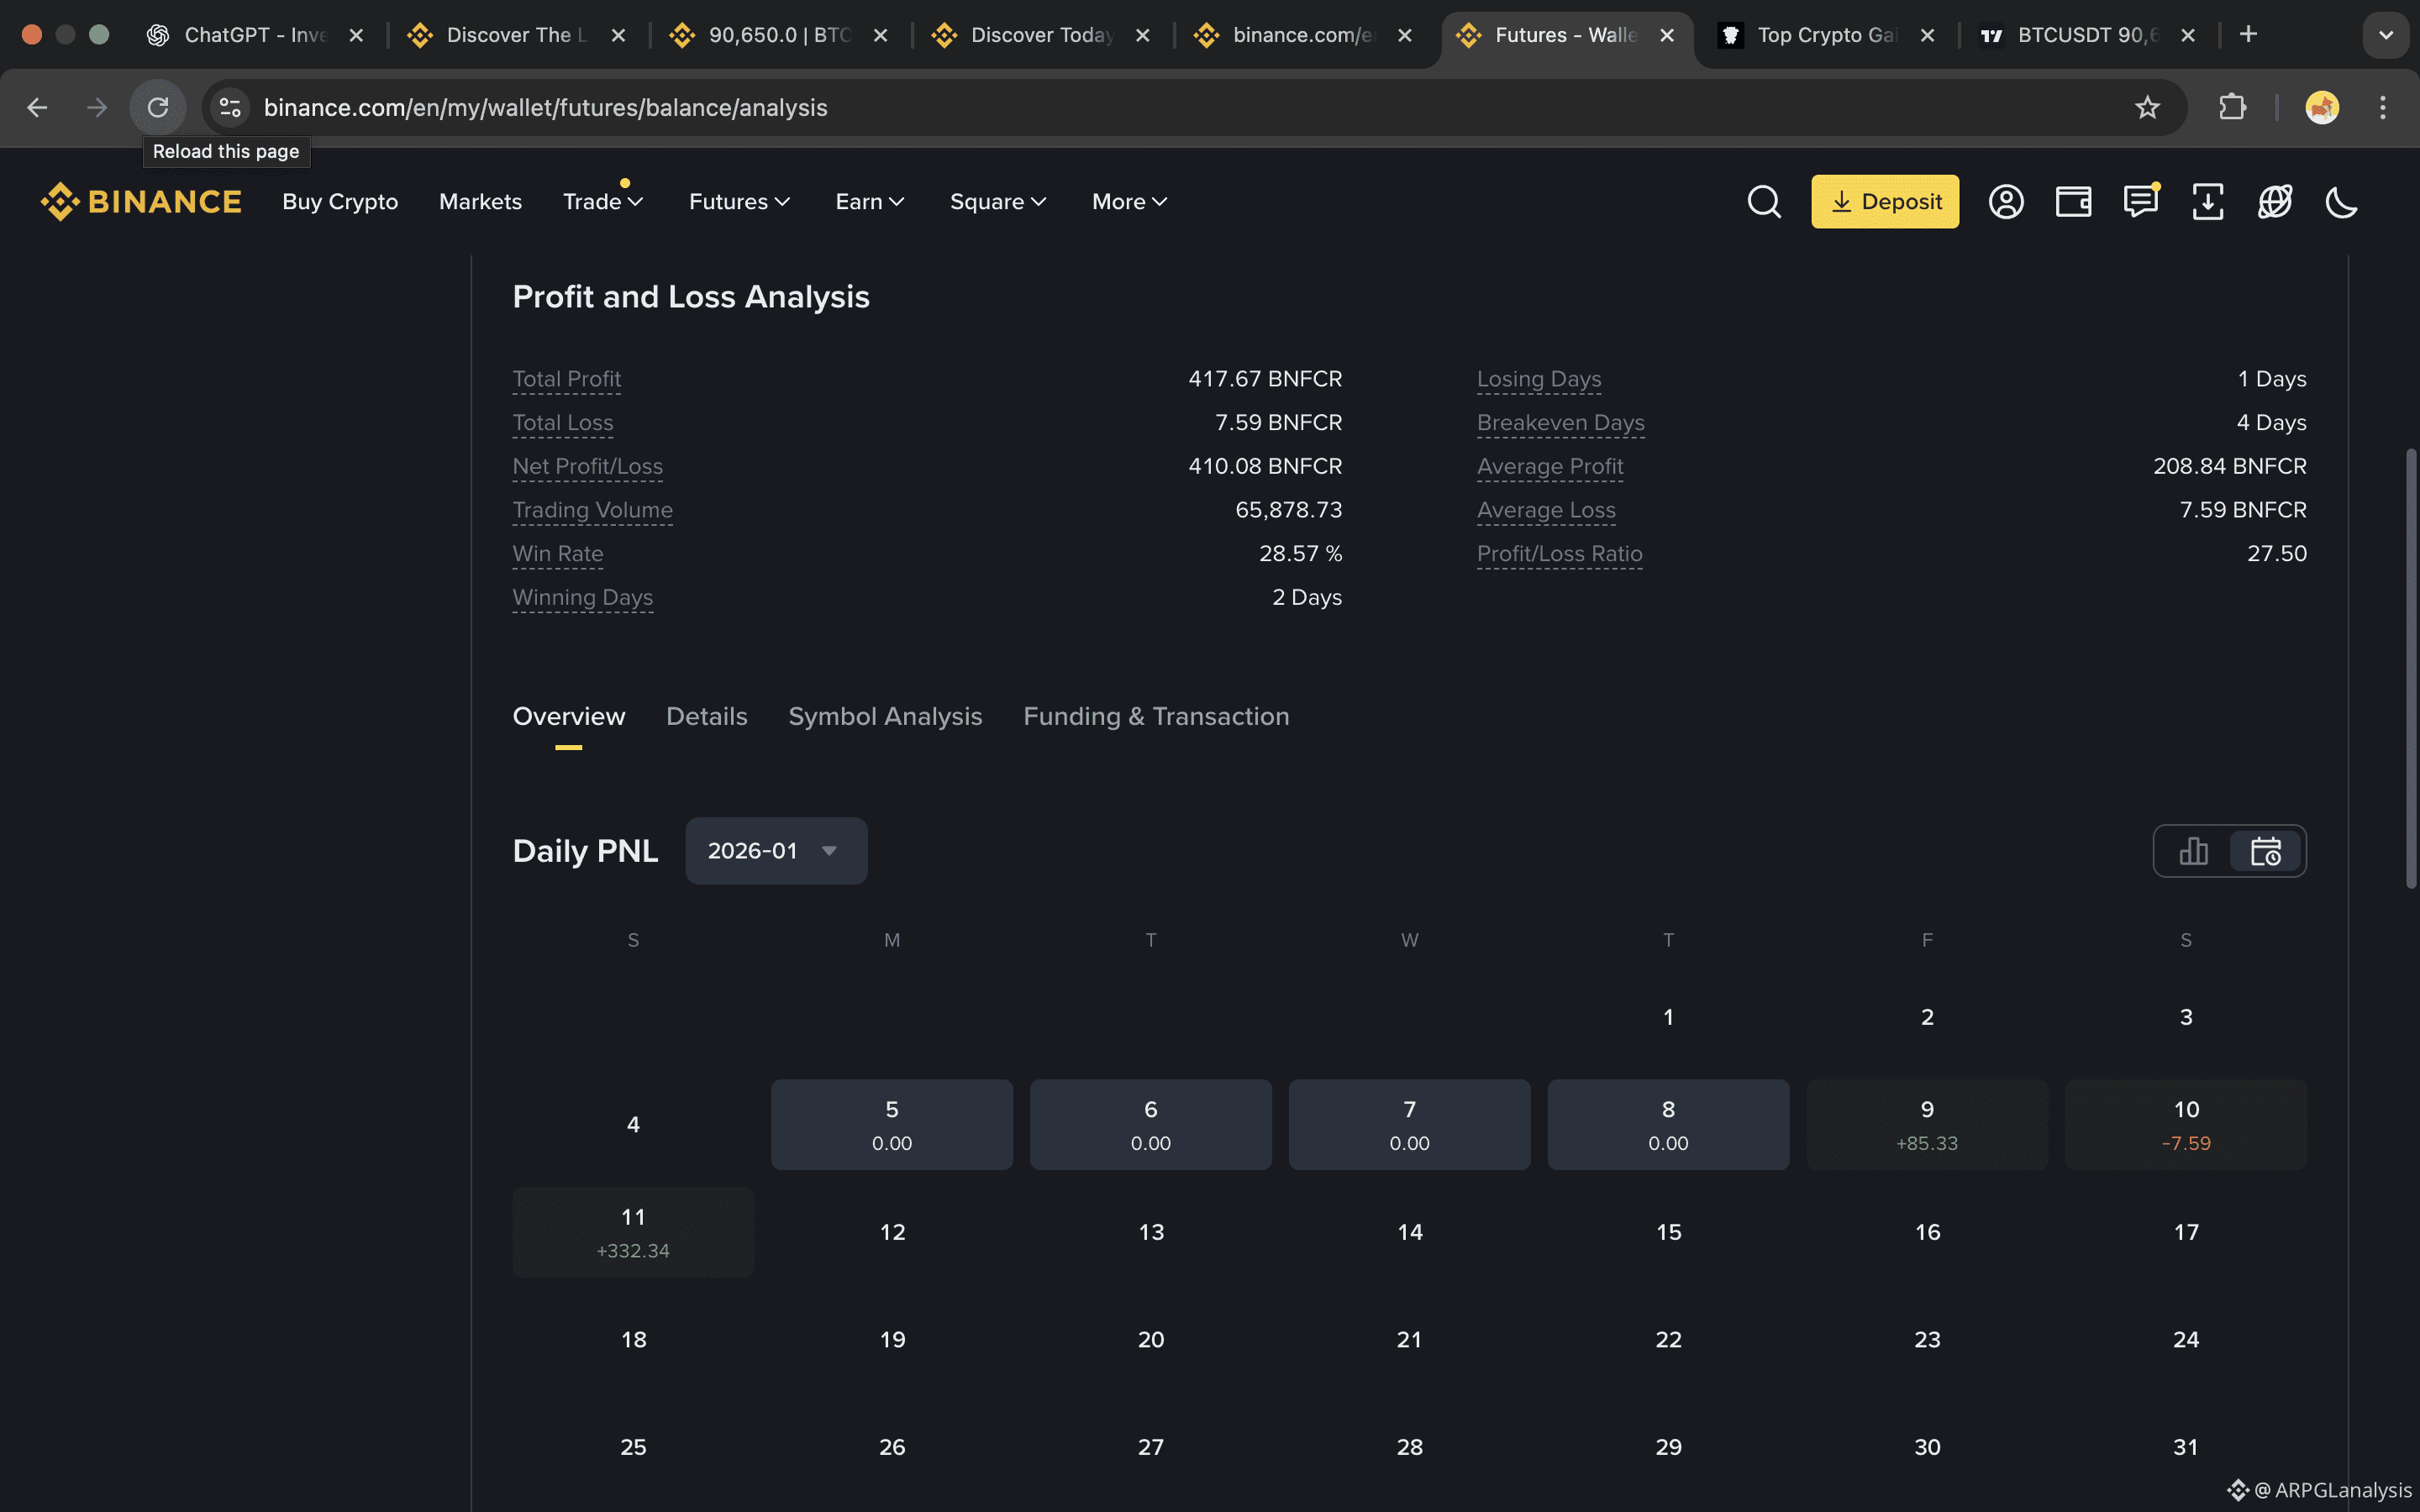The width and height of the screenshot is (2420, 1512).
Task: Expand the Futures navigation menu
Action: tap(739, 202)
